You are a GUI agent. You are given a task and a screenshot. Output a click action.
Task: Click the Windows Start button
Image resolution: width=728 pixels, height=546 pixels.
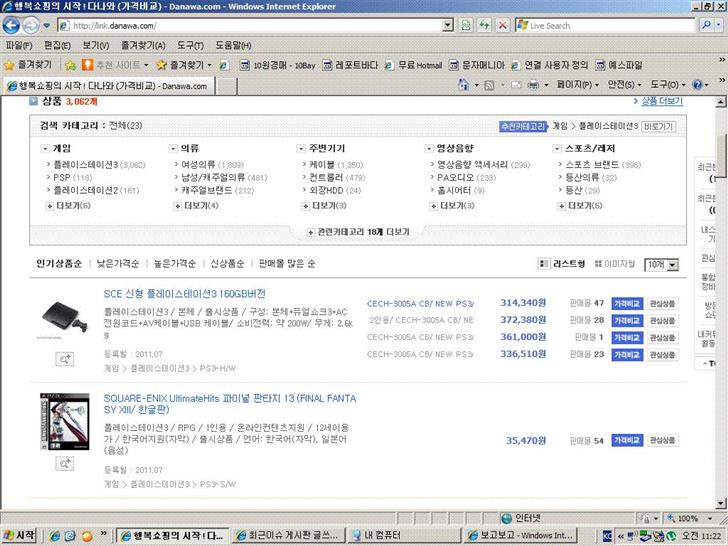click(19, 536)
